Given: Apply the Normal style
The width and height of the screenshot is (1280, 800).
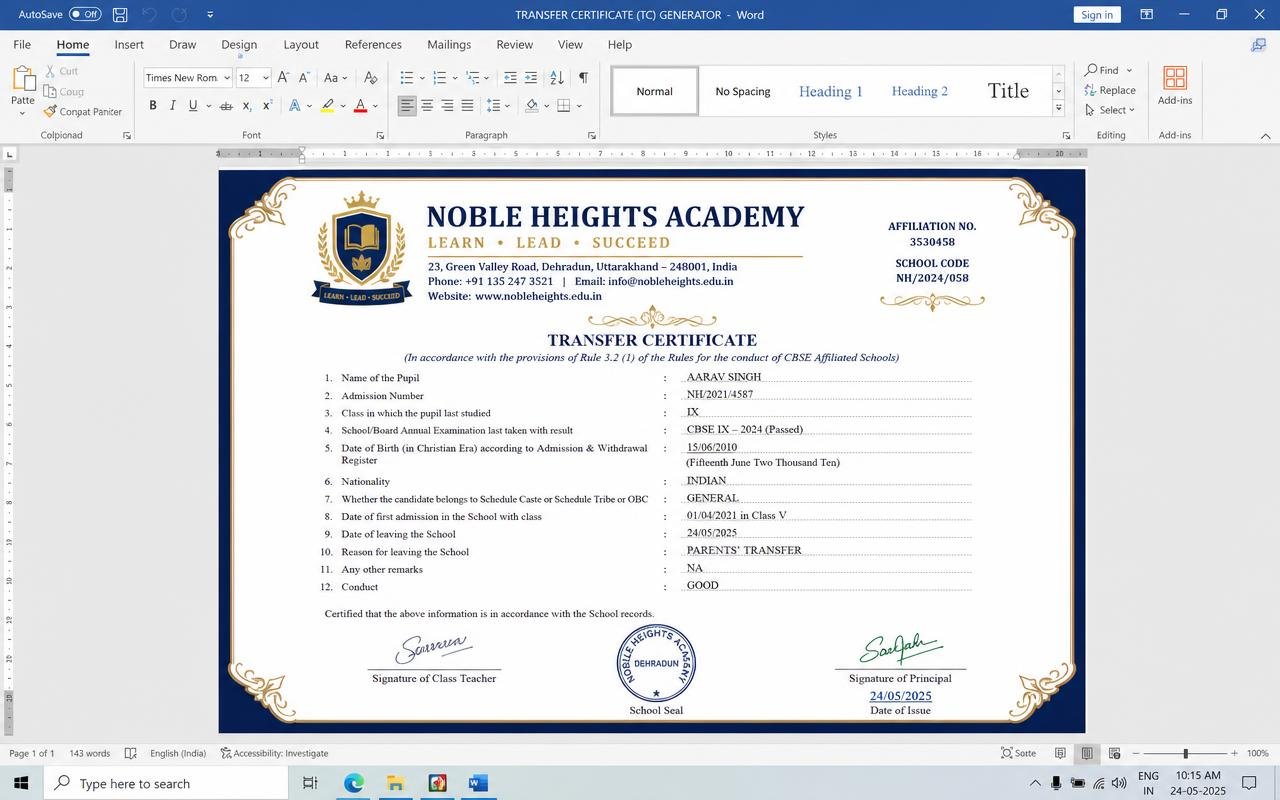Looking at the screenshot, I should click(655, 91).
